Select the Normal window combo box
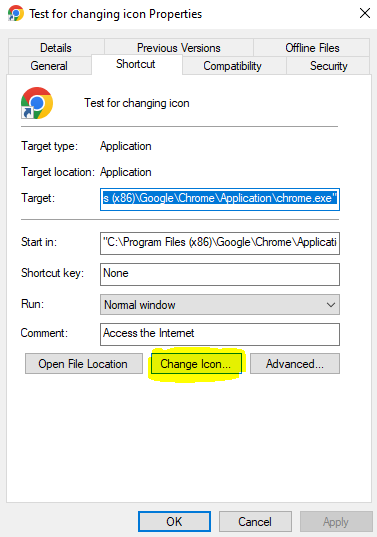Viewport: 377px width, 537px height. 220,304
